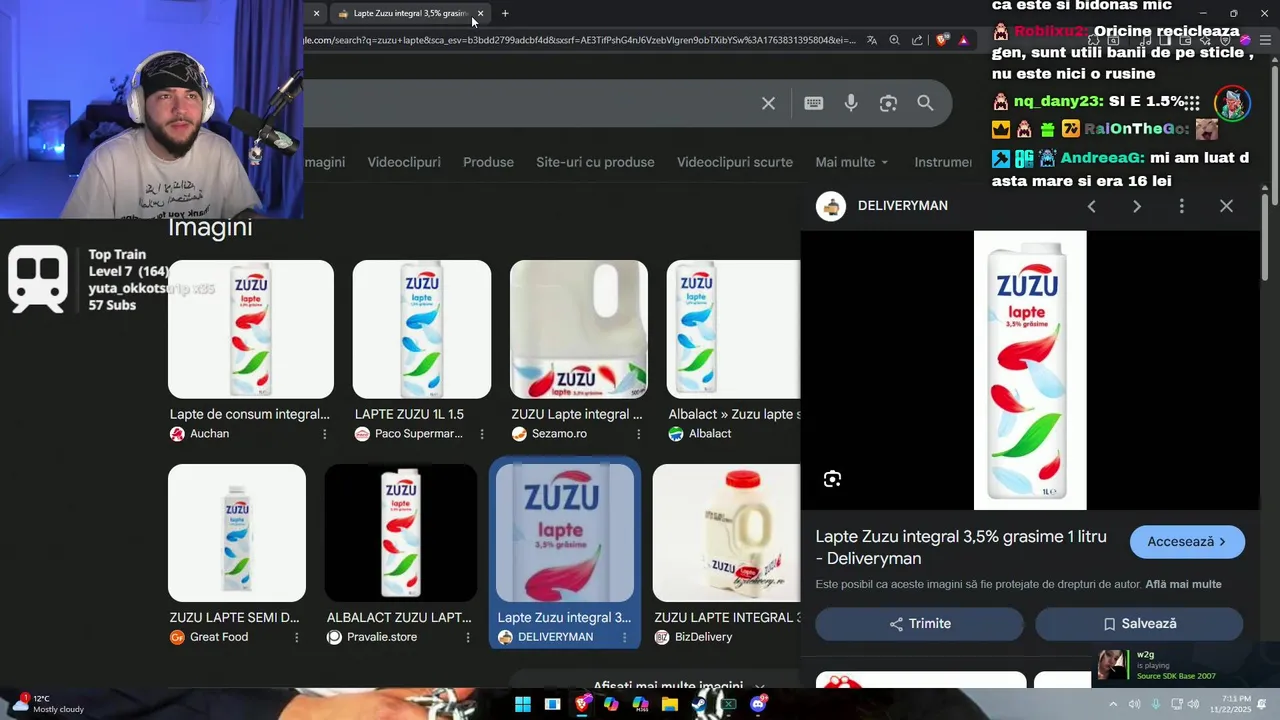Screen dimensions: 1280x720
Task: Open the Windows Start menu
Action: tap(523, 704)
